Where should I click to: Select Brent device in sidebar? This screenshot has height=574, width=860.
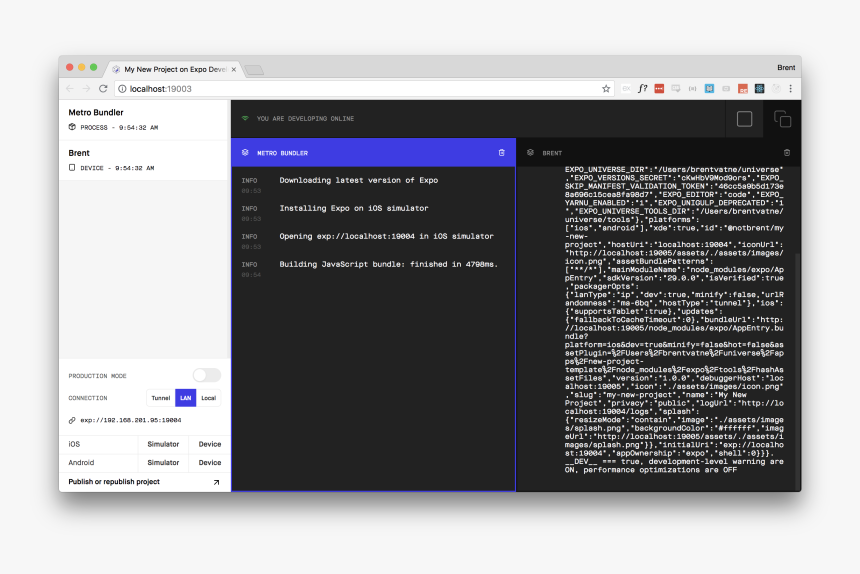click(x=143, y=160)
